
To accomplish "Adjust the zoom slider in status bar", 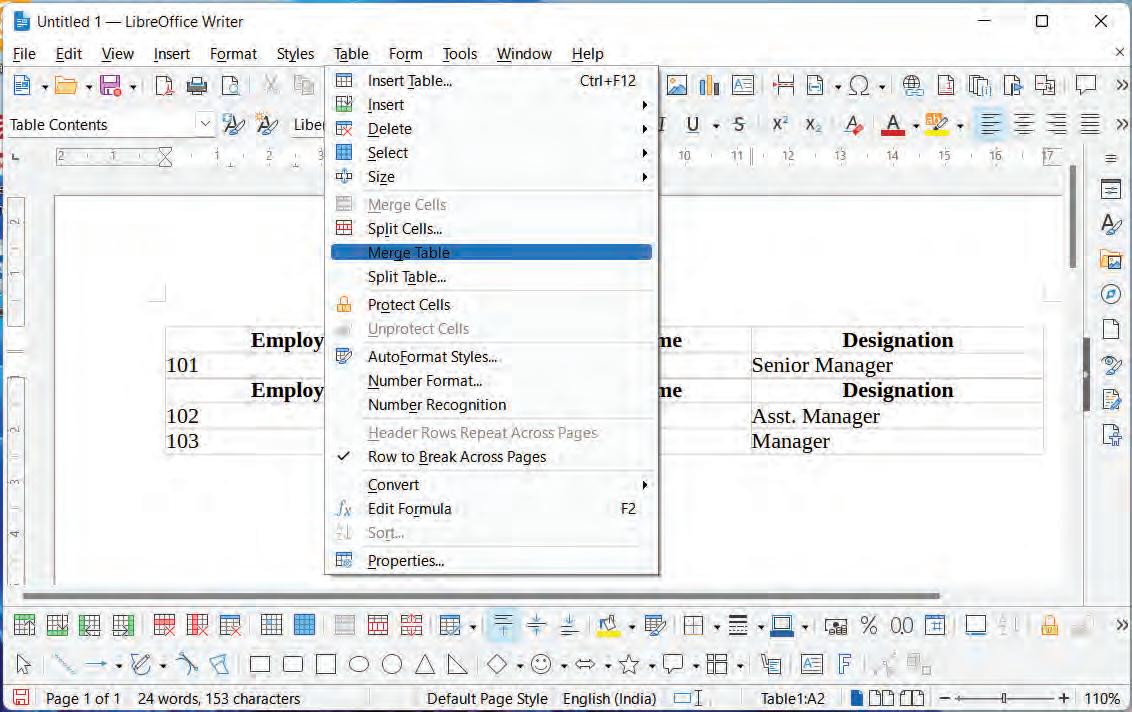I will (1003, 698).
